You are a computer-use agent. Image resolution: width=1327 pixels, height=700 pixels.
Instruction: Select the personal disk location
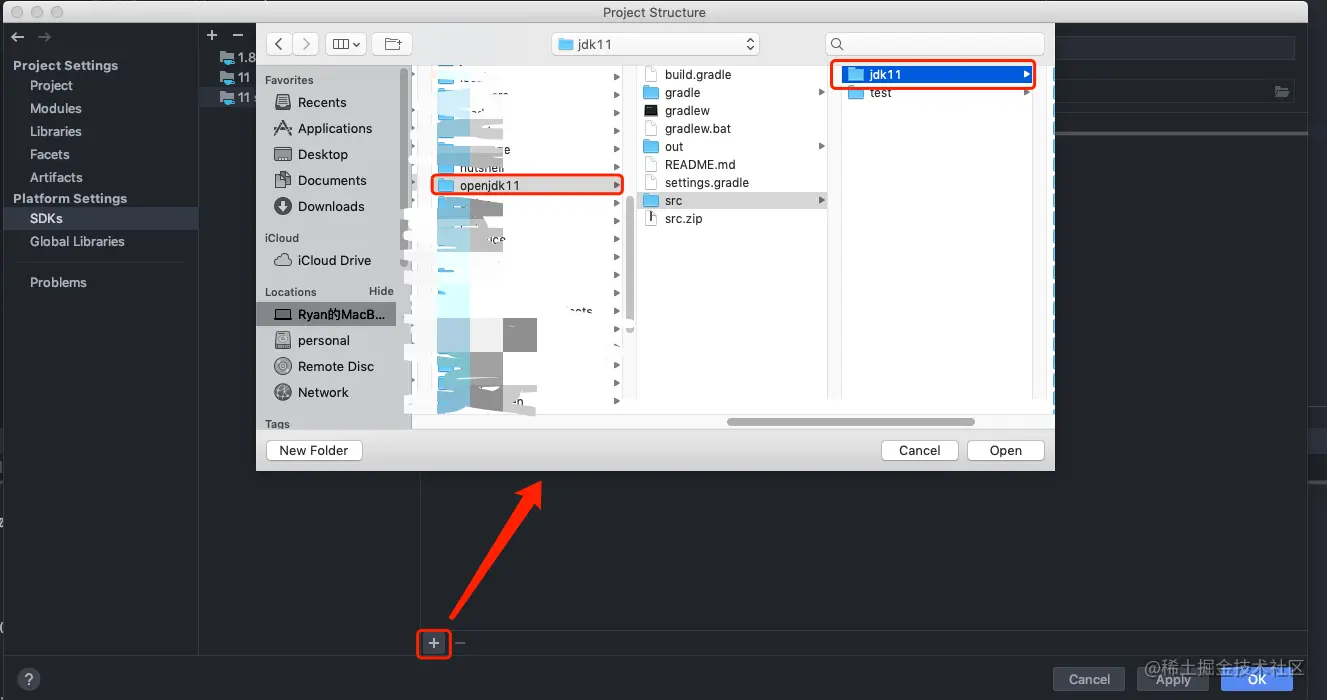click(323, 340)
